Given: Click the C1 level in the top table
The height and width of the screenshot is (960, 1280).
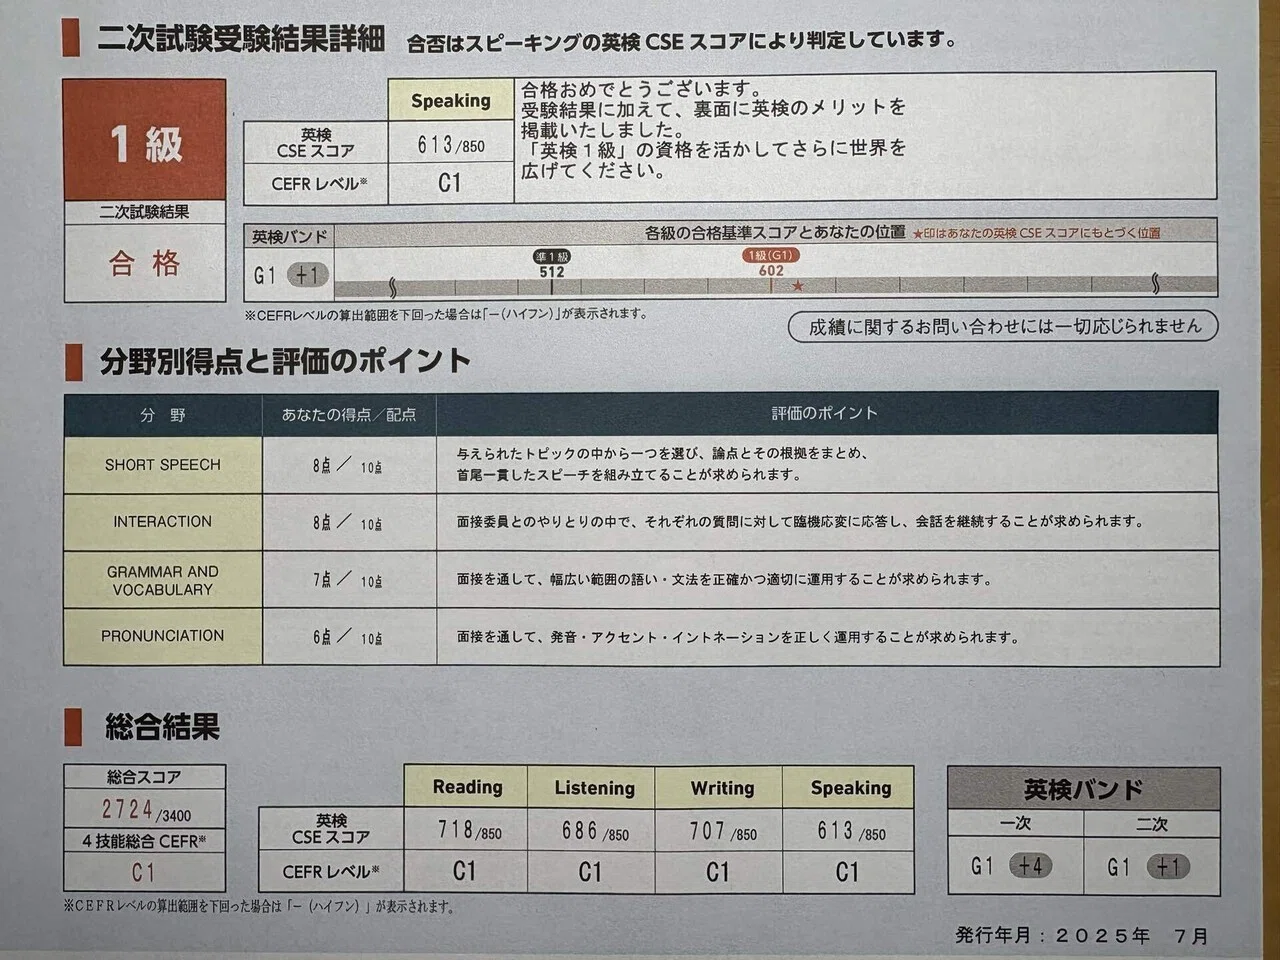Looking at the screenshot, I should 450,183.
